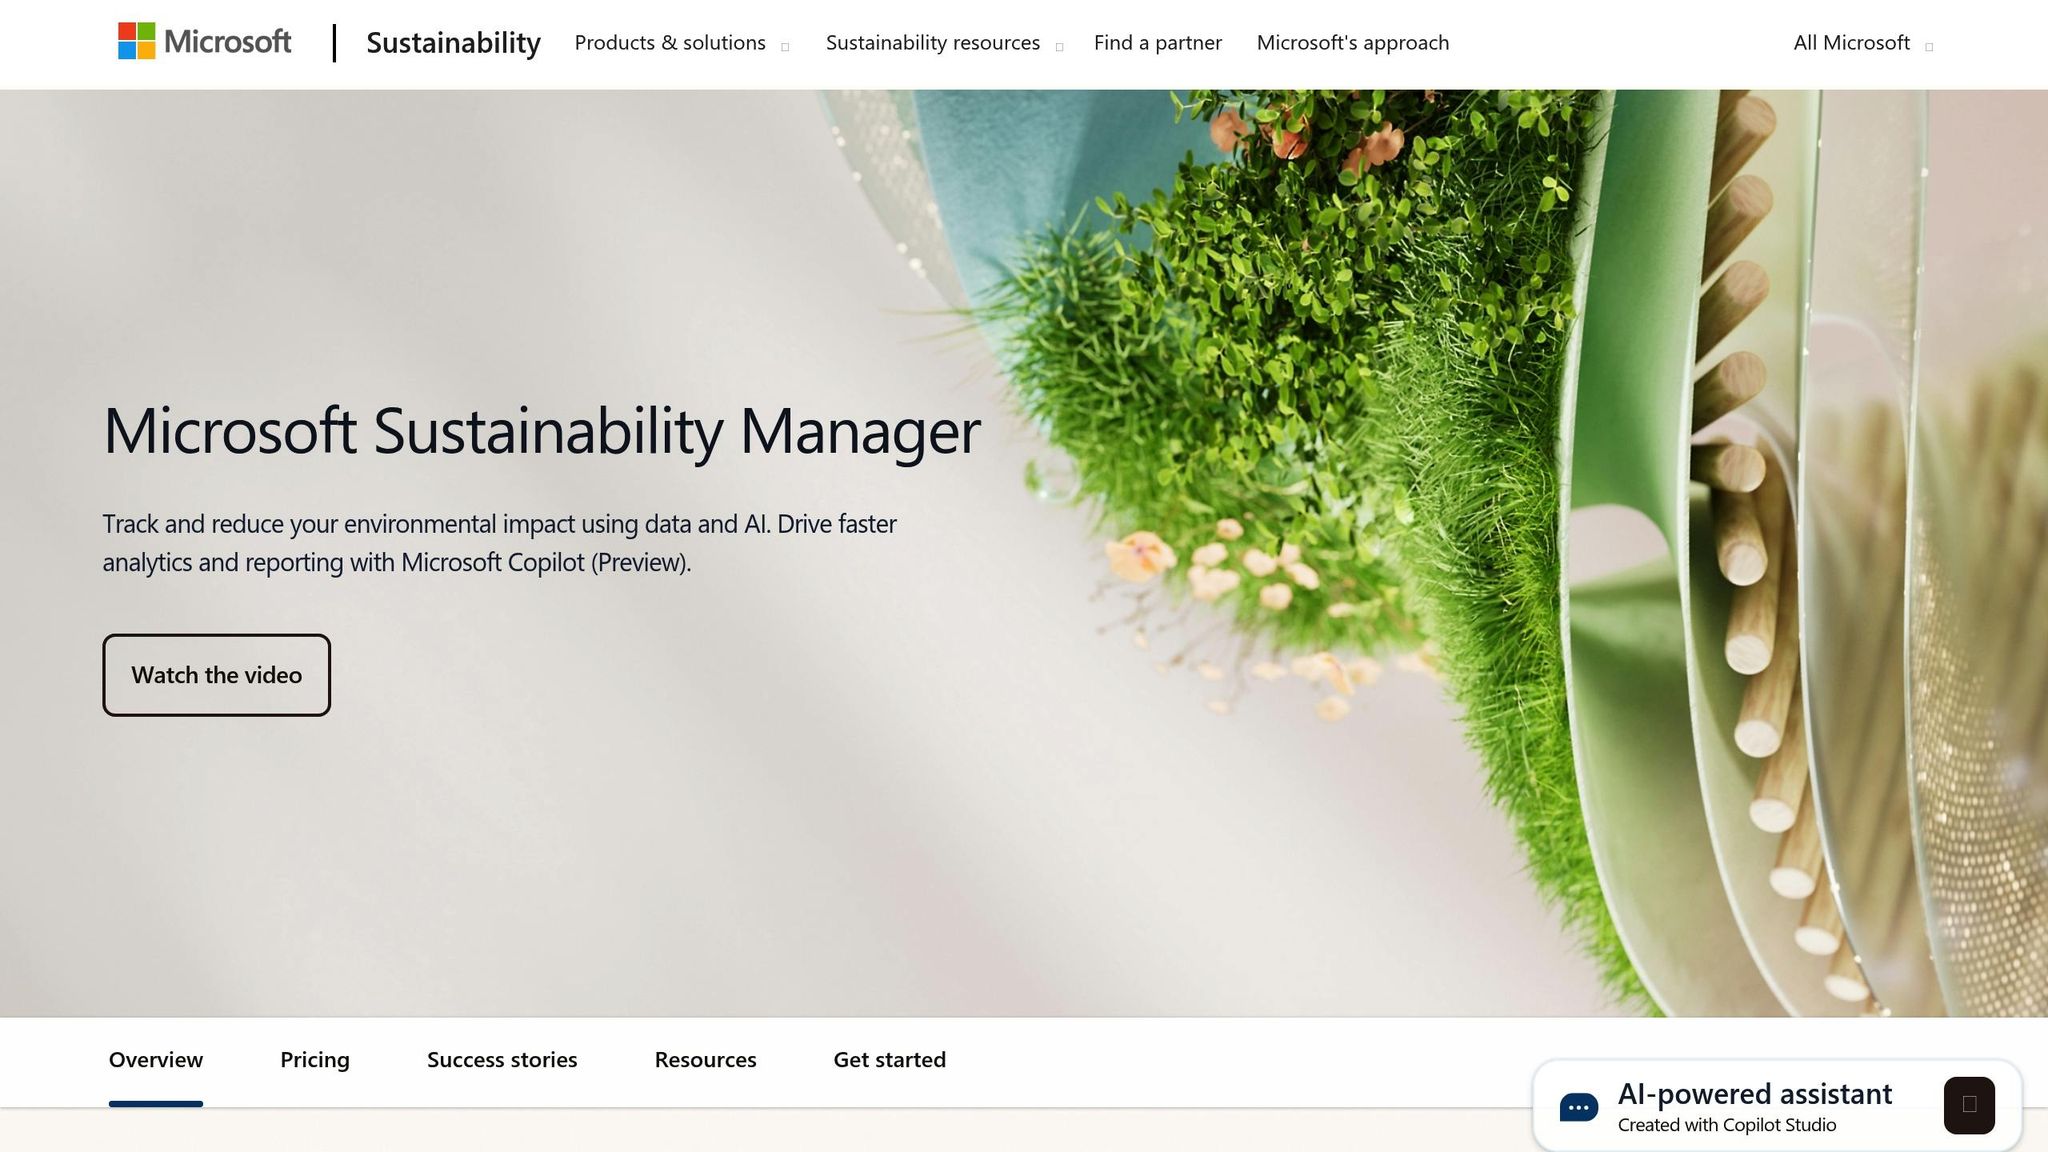Click the dark button on the AI-powered assistant card
The width and height of the screenshot is (2048, 1152).
pos(1969,1105)
